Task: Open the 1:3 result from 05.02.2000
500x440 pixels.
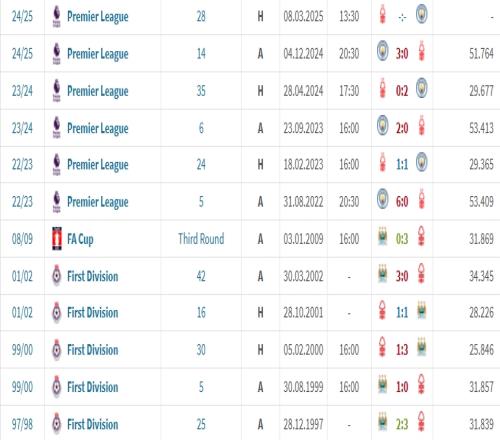Action: [402, 350]
